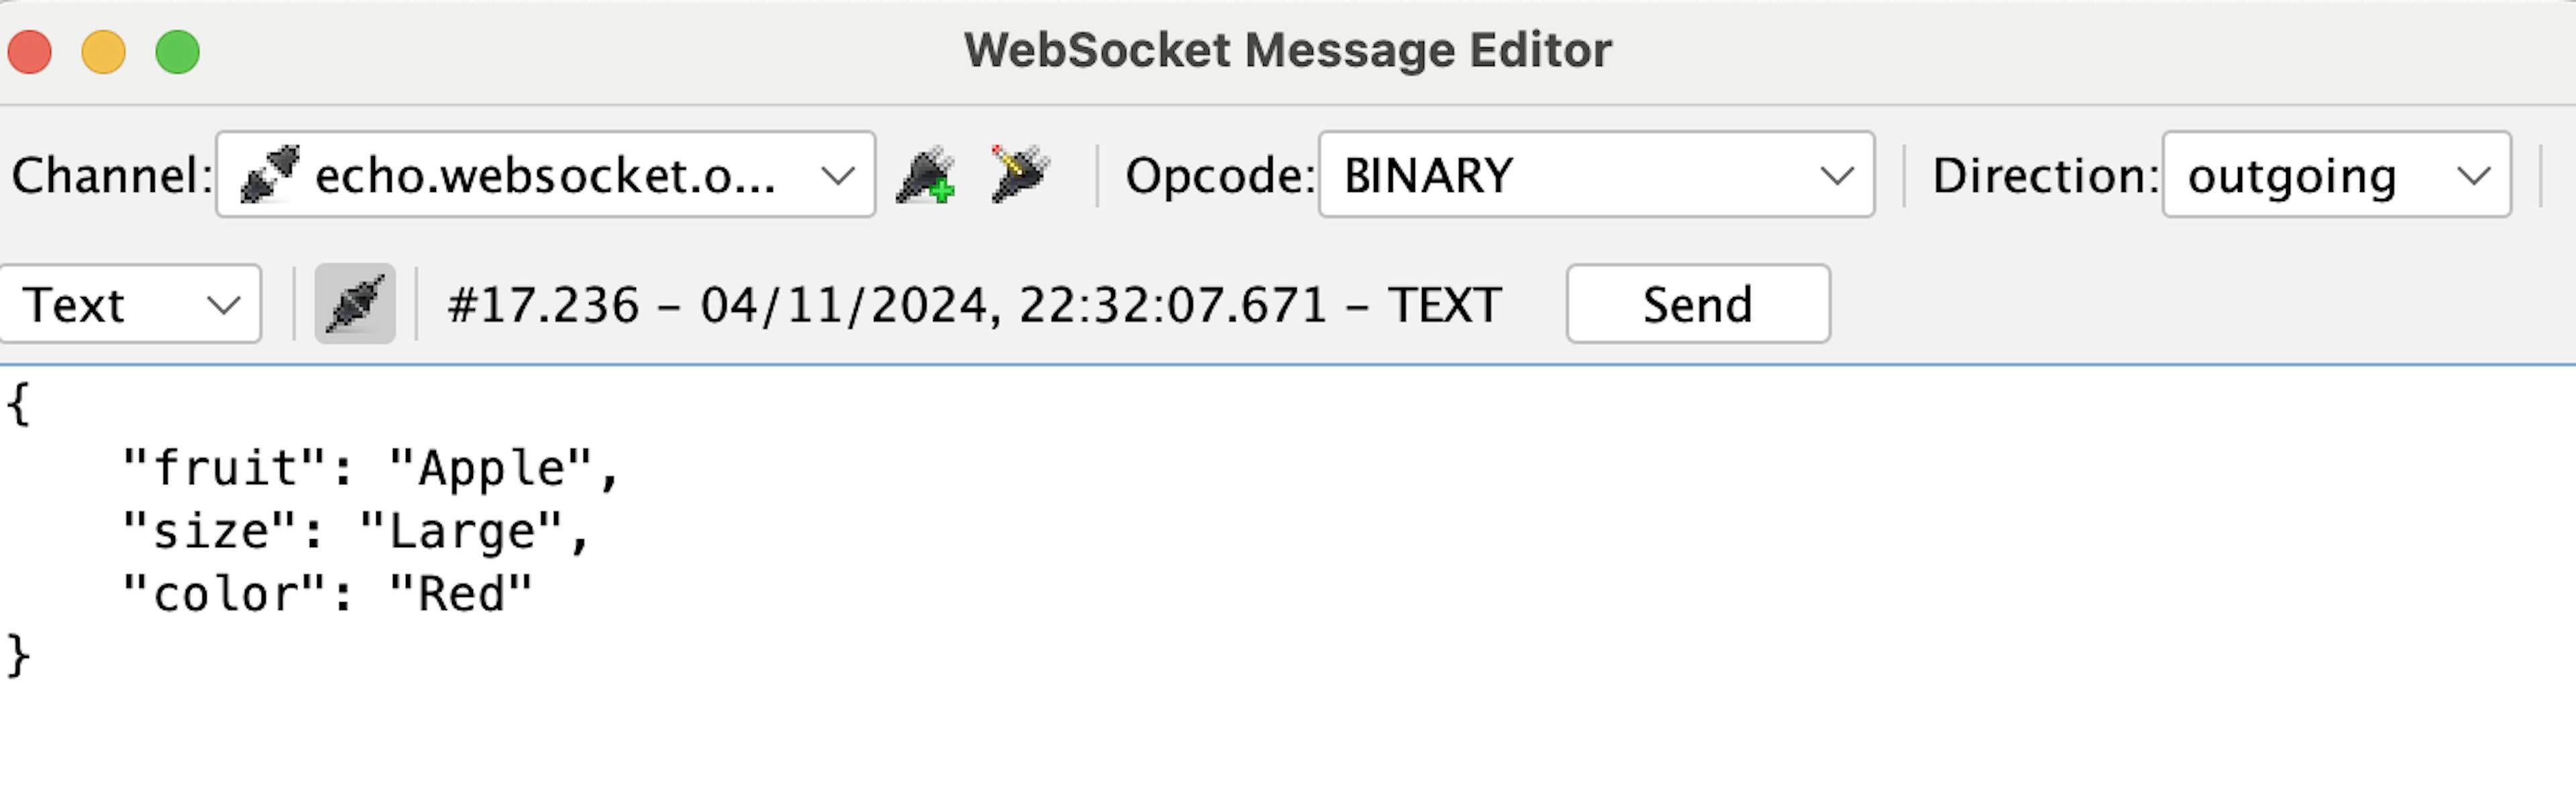Minimize the window with the yellow button

[104, 52]
